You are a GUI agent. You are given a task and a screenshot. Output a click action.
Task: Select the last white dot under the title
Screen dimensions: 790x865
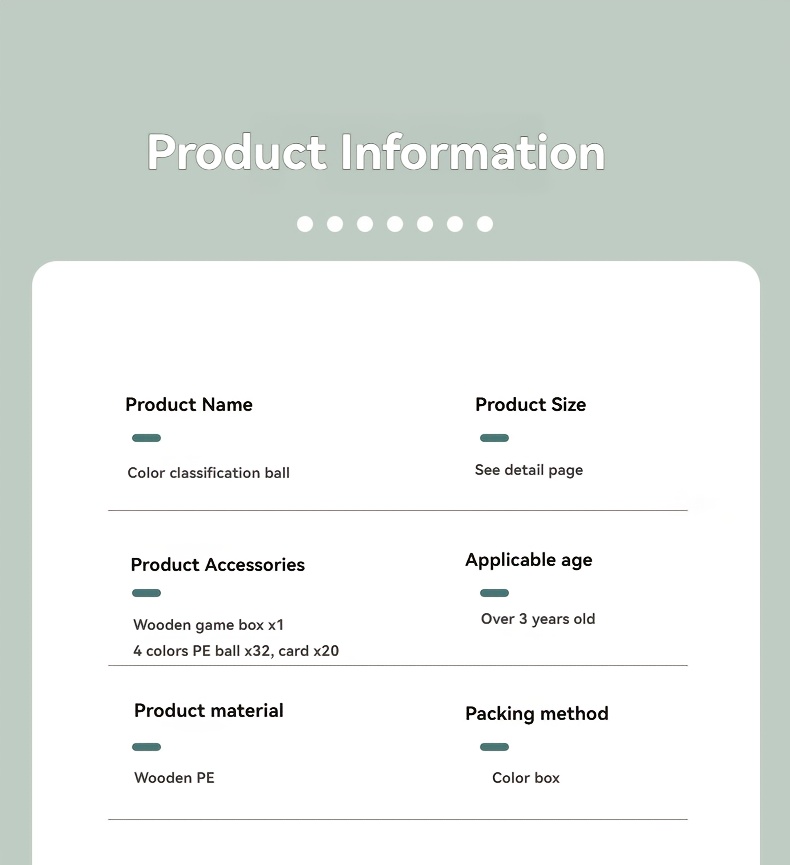[485, 224]
